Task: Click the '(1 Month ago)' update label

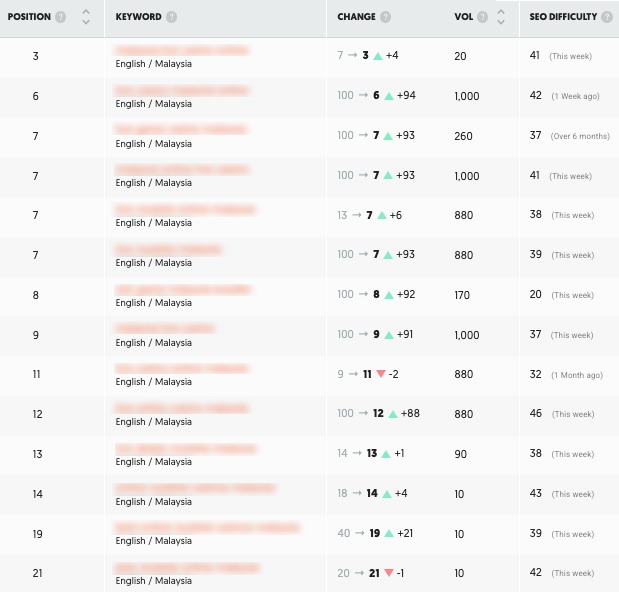Action: 577,375
